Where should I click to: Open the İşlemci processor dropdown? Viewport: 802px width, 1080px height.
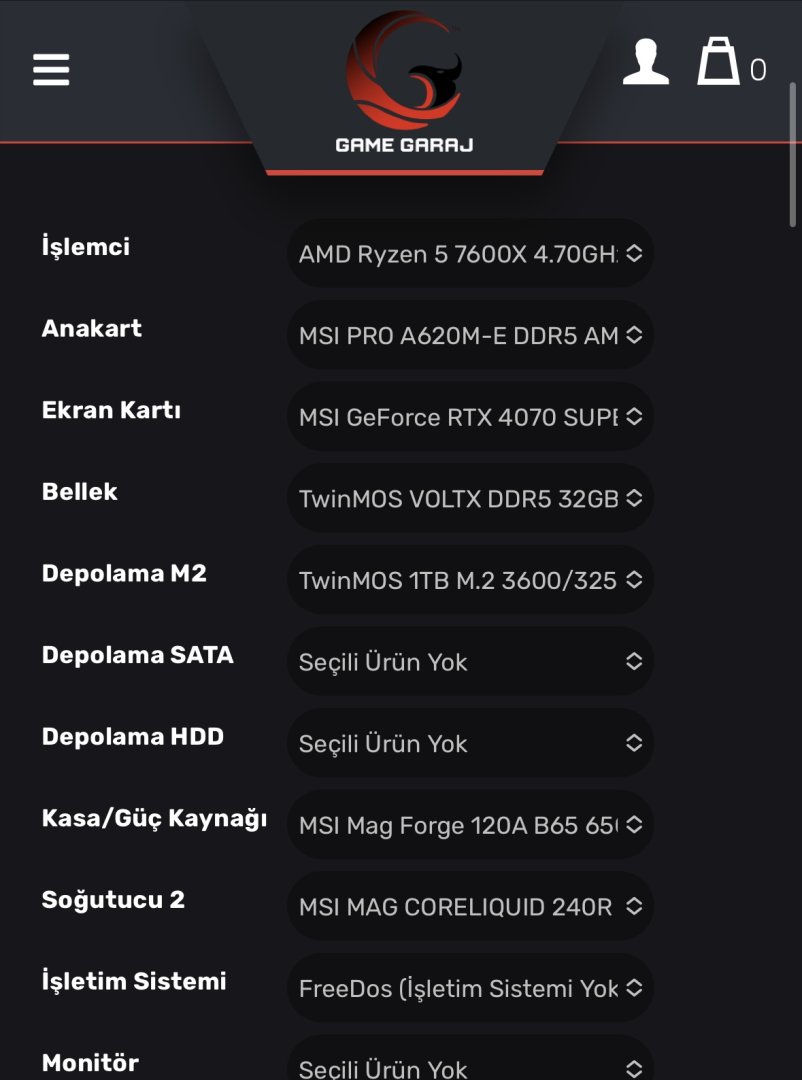(470, 254)
